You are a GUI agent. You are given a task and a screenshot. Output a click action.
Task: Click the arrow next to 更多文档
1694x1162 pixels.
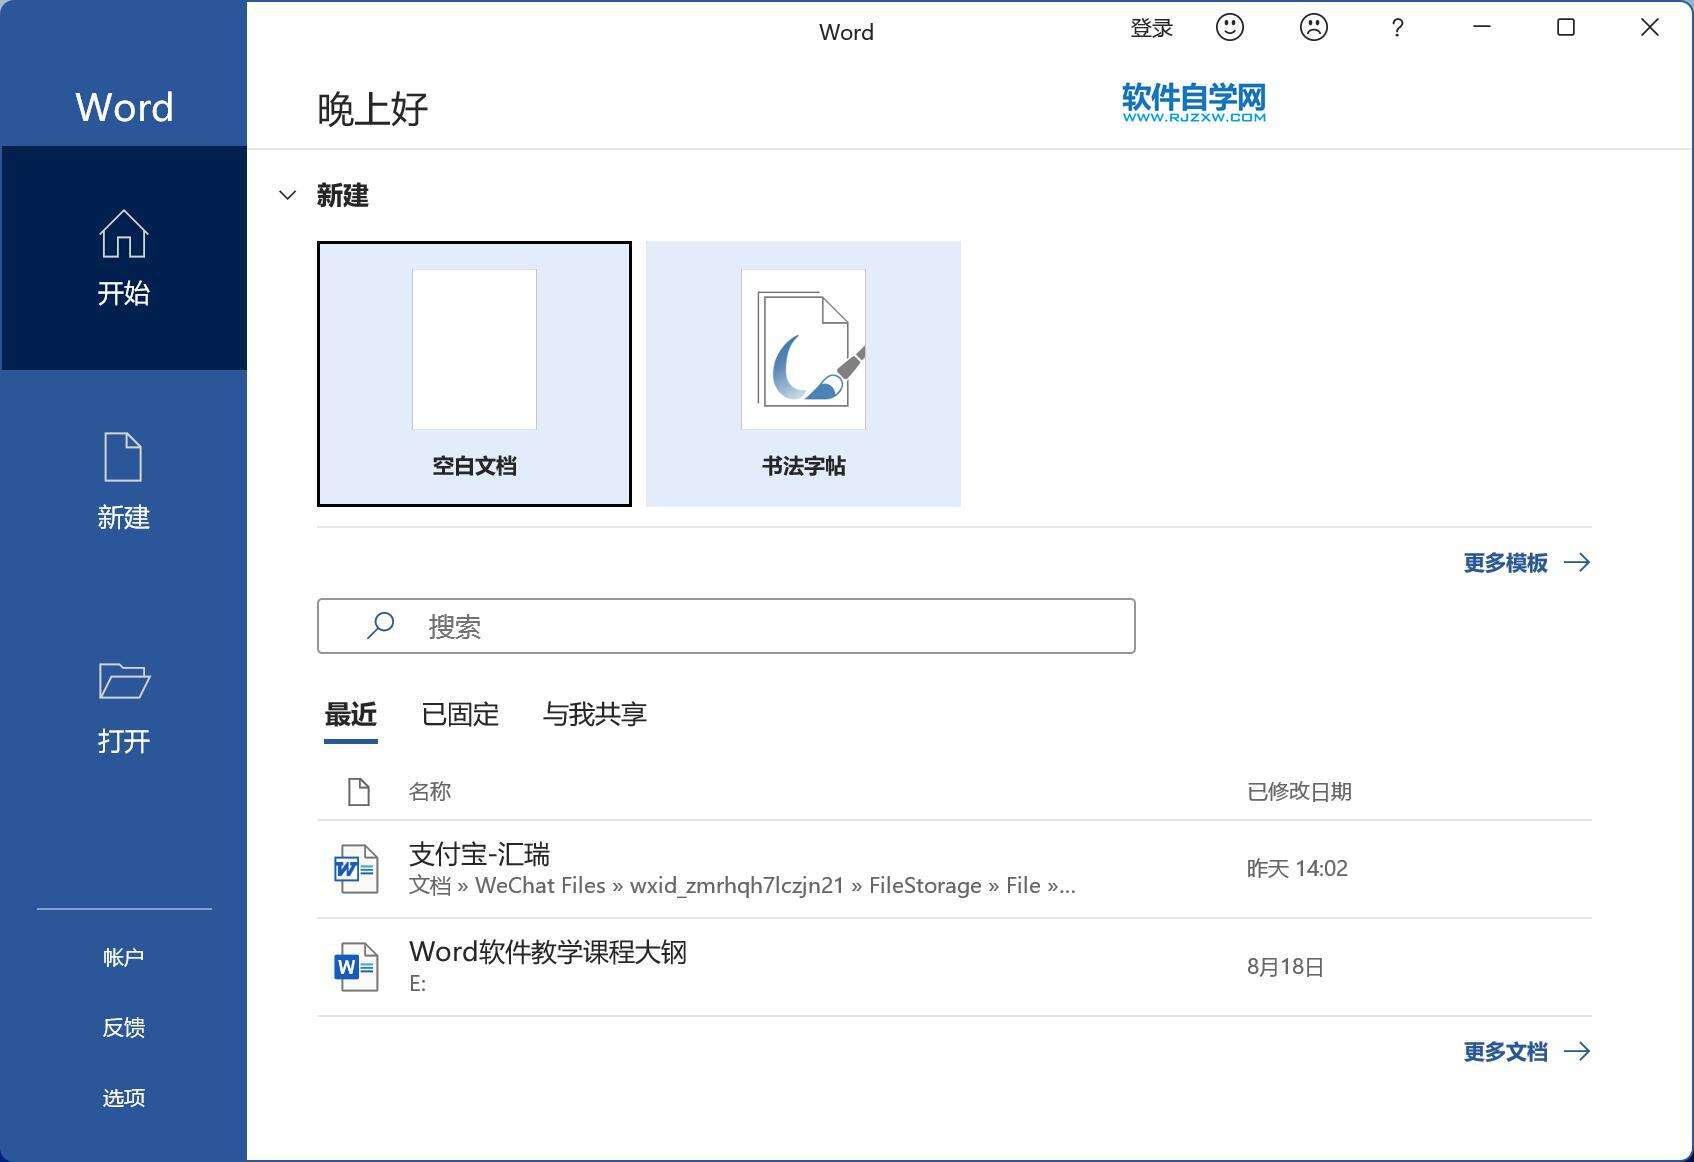click(x=1577, y=1051)
